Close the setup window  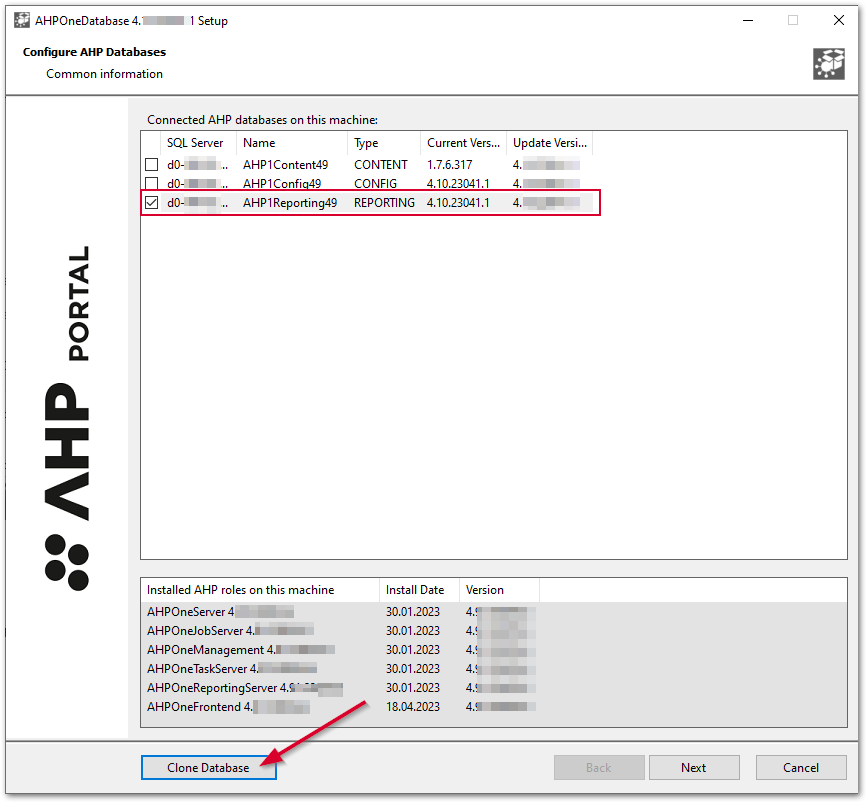(839, 20)
